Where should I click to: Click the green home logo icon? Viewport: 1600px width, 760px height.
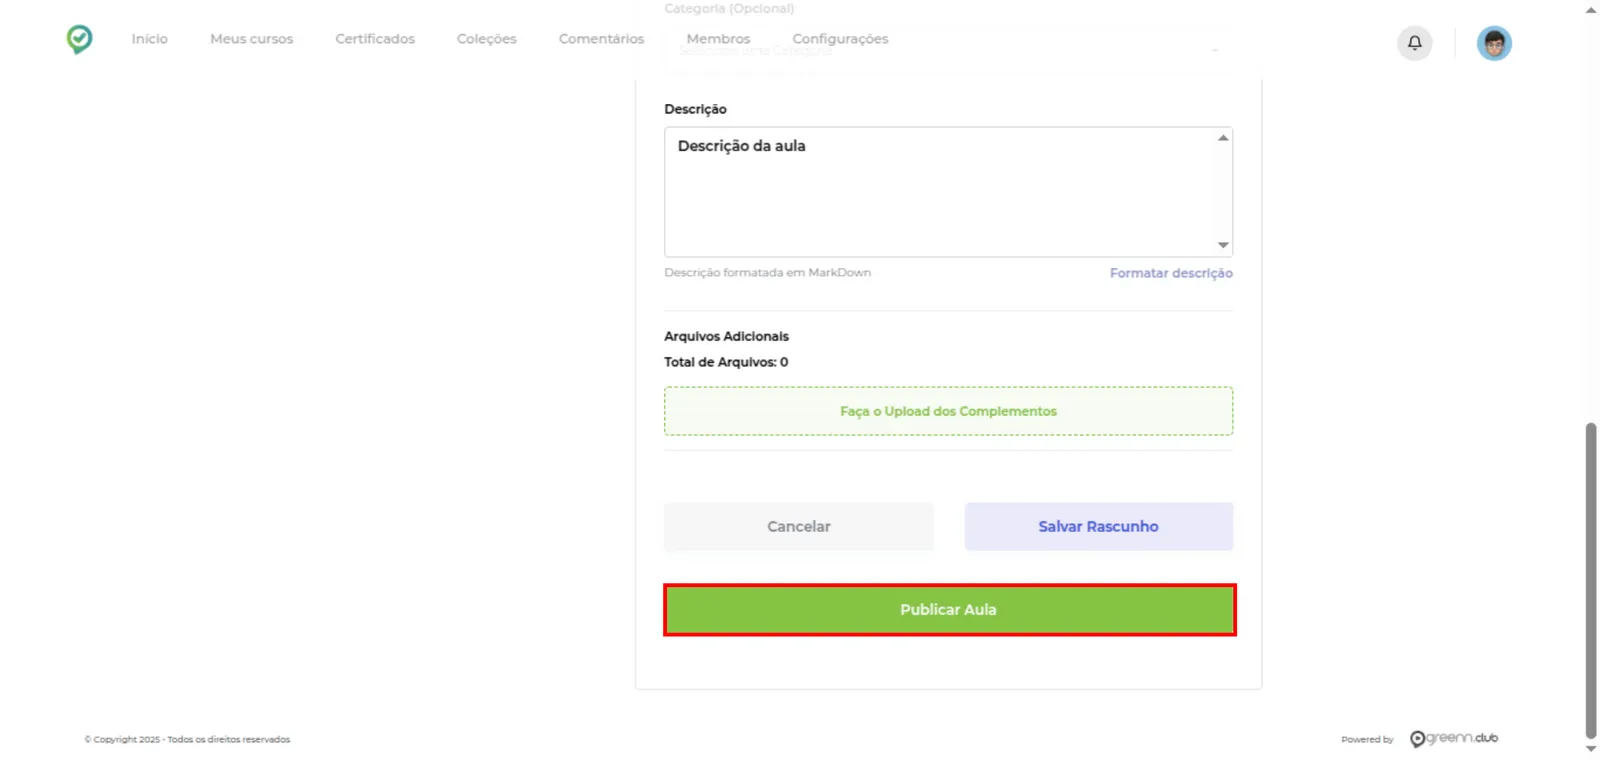click(x=79, y=39)
